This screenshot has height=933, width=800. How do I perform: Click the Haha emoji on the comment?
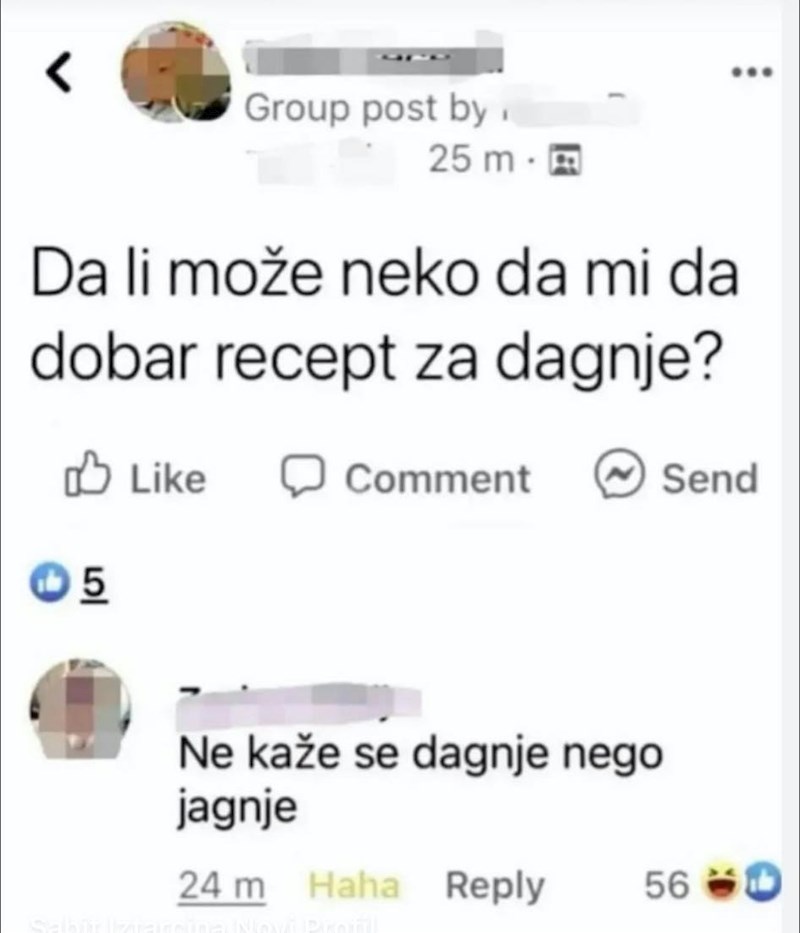click(721, 882)
